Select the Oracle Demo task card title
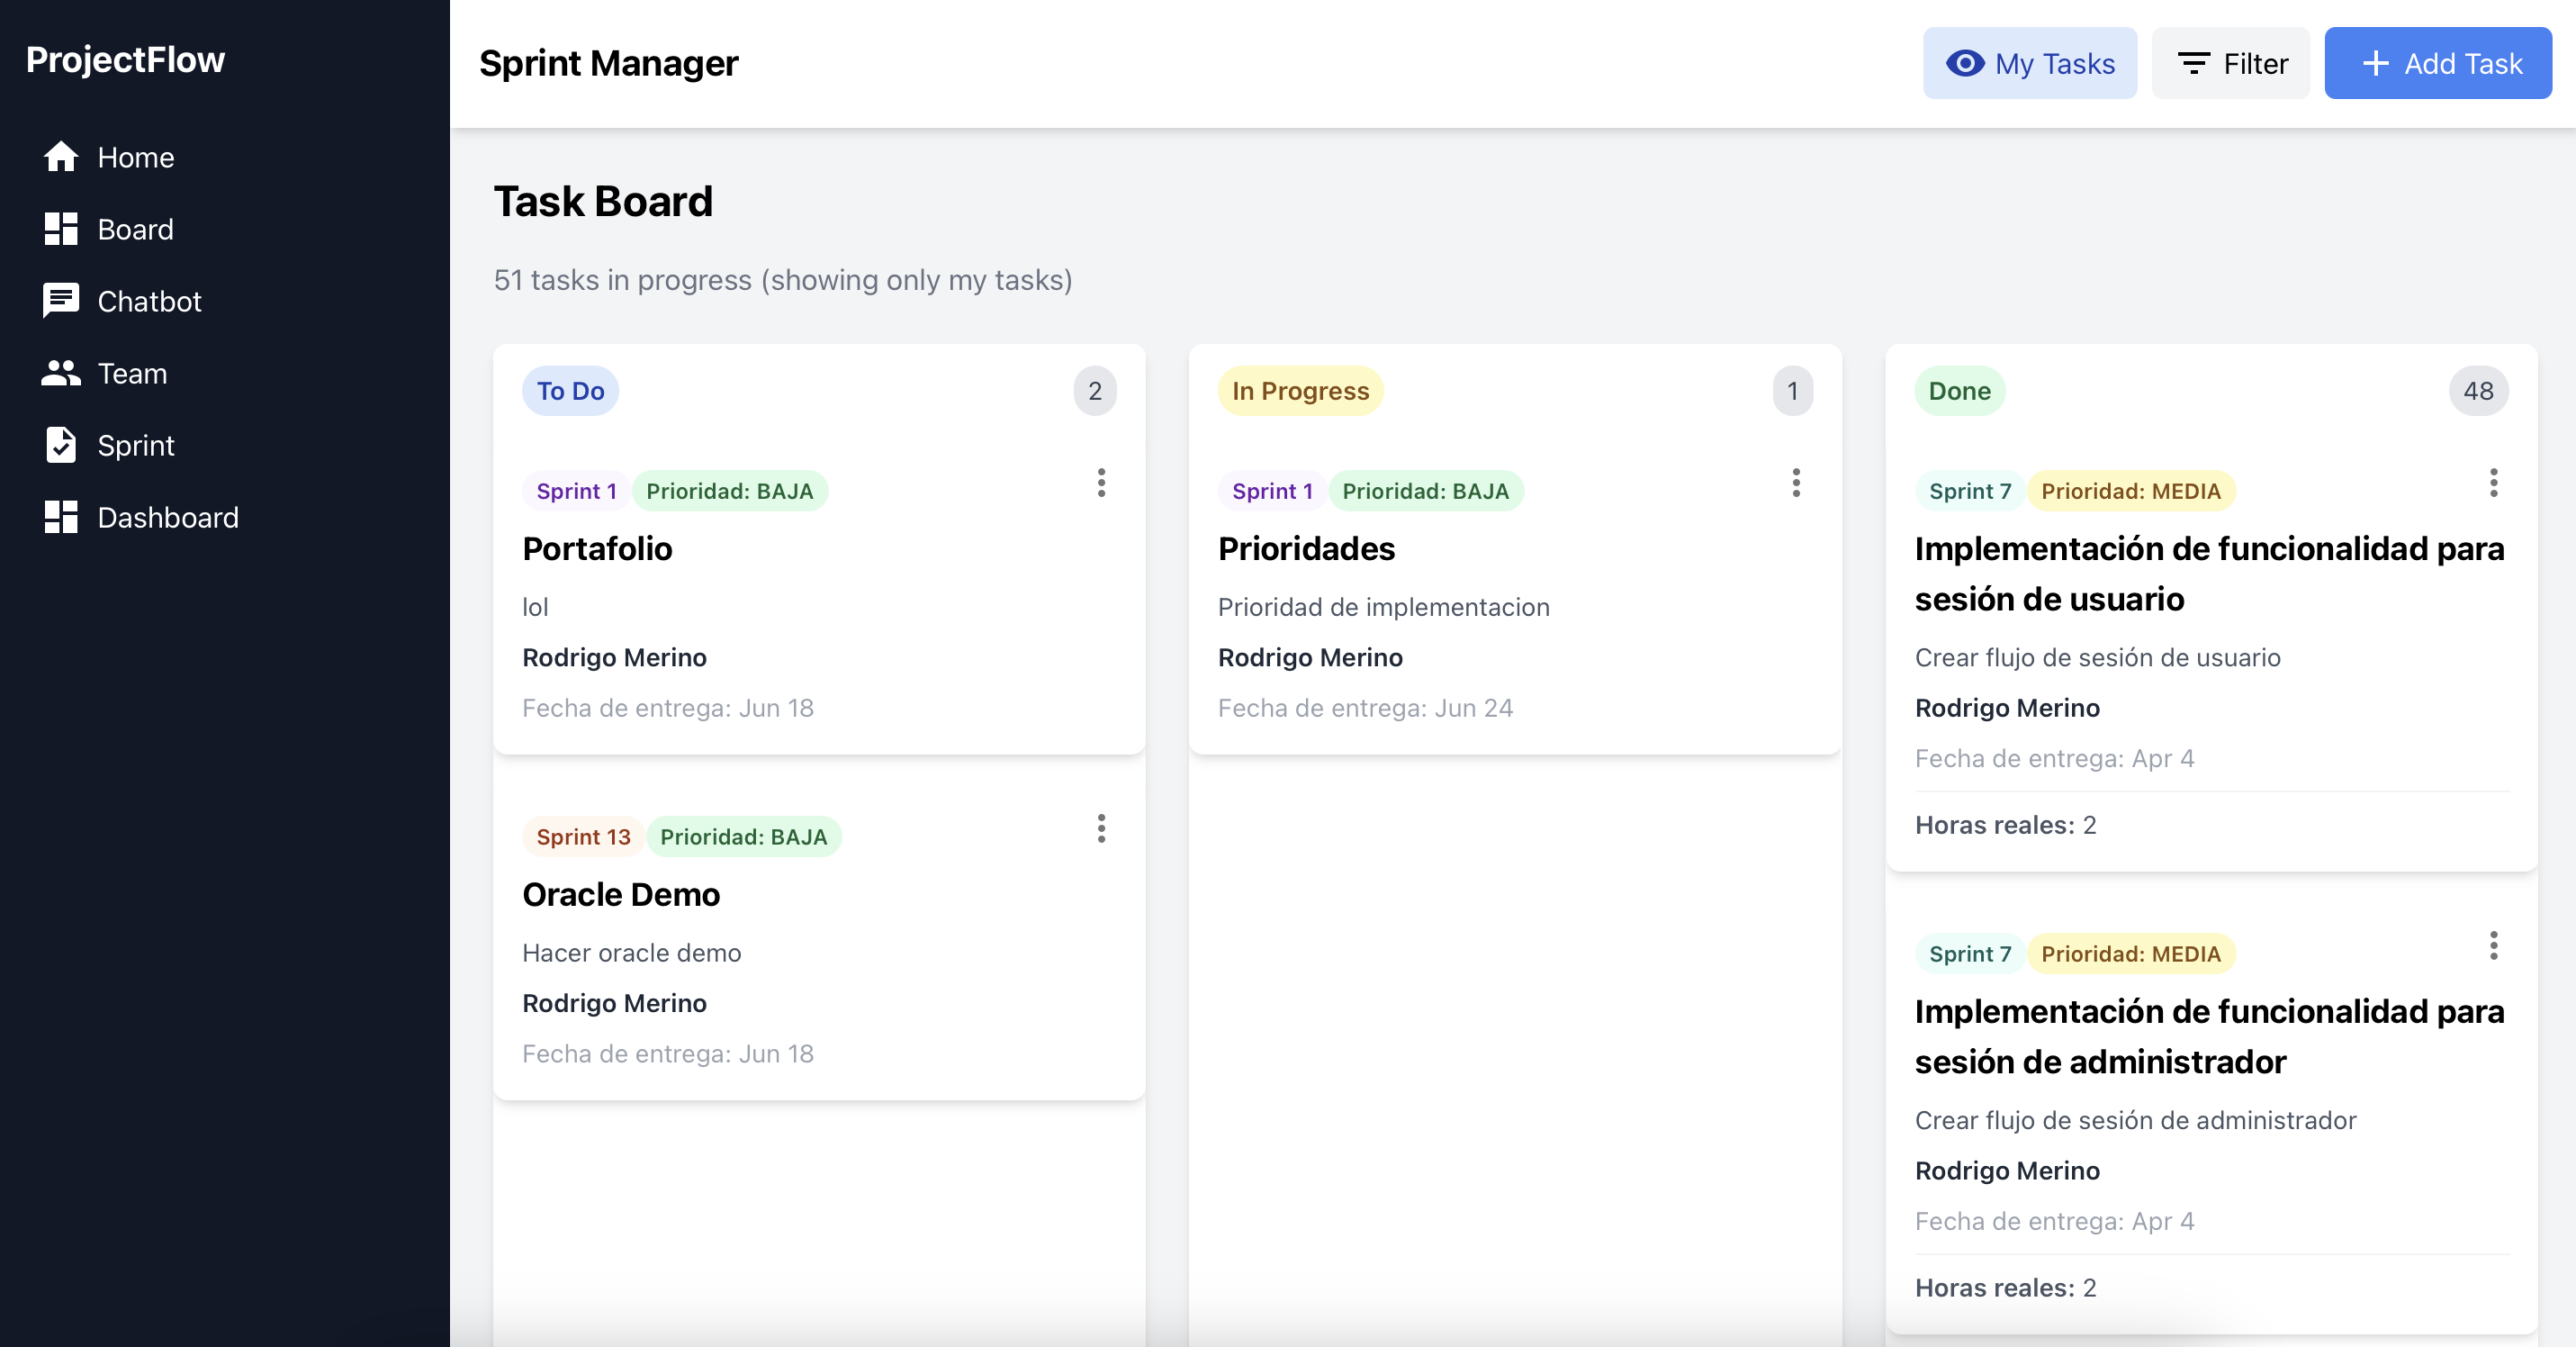 621,894
